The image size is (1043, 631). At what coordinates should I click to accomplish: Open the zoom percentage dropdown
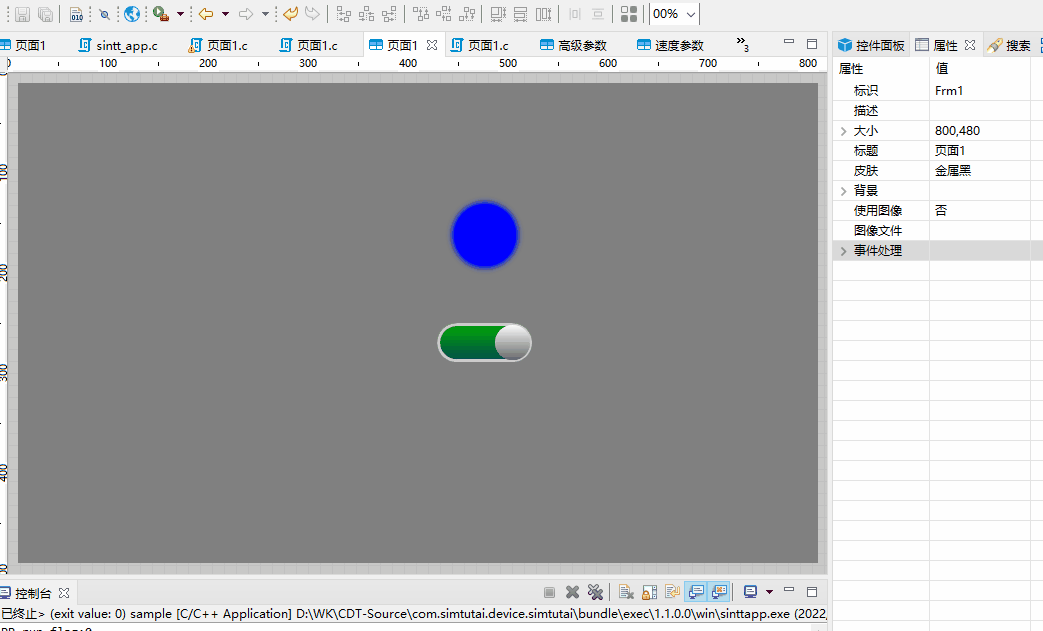[x=690, y=14]
